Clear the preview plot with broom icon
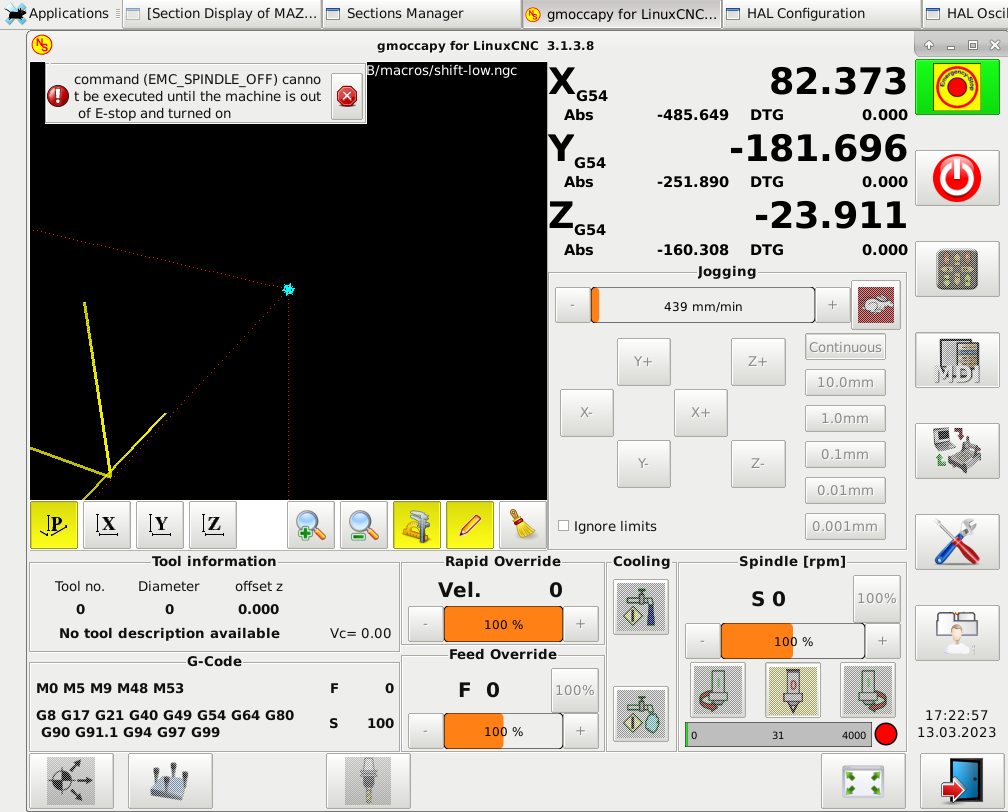This screenshot has height=812, width=1008. click(523, 525)
